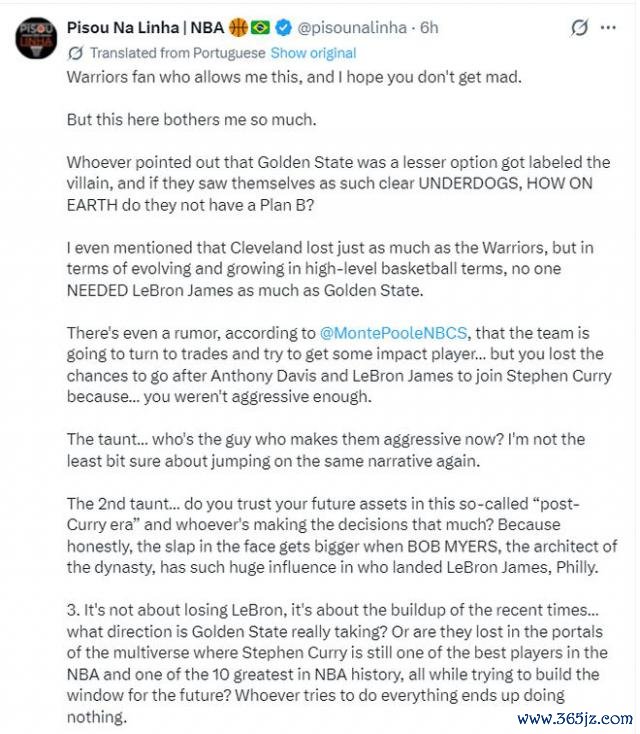Click the '6h' post timestamp
Image resolution: width=640 pixels, height=734 pixels.
pyautogui.click(x=429, y=28)
